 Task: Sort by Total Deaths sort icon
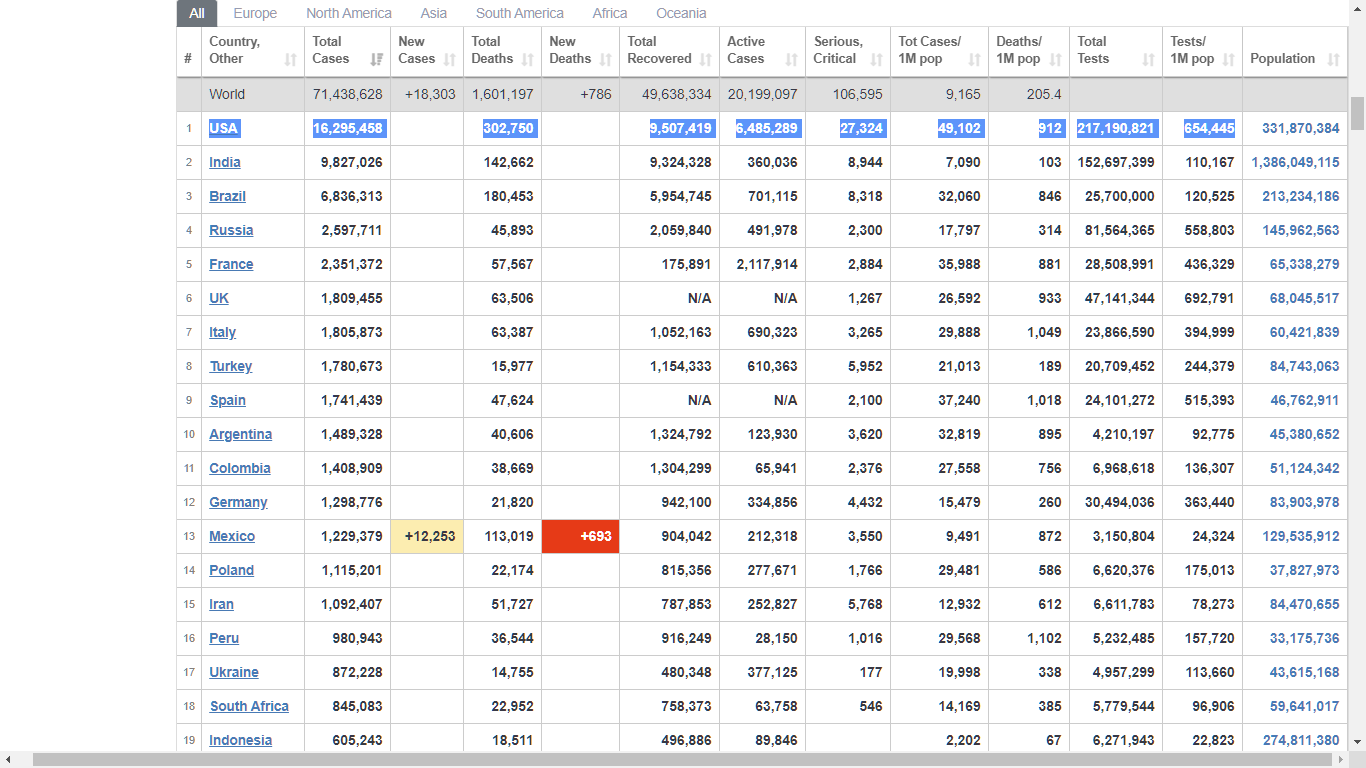(x=527, y=60)
